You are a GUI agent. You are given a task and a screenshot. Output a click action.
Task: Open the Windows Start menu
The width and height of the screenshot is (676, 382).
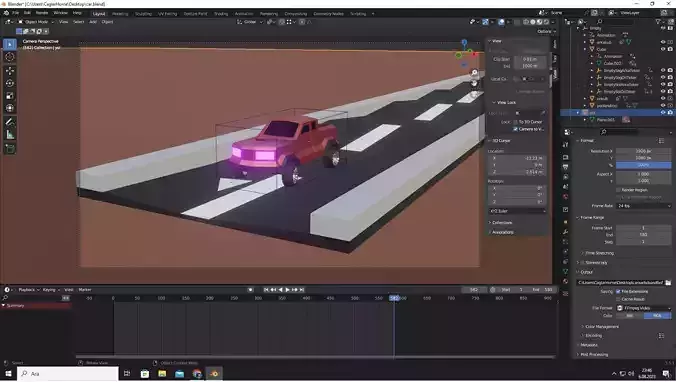coord(8,373)
